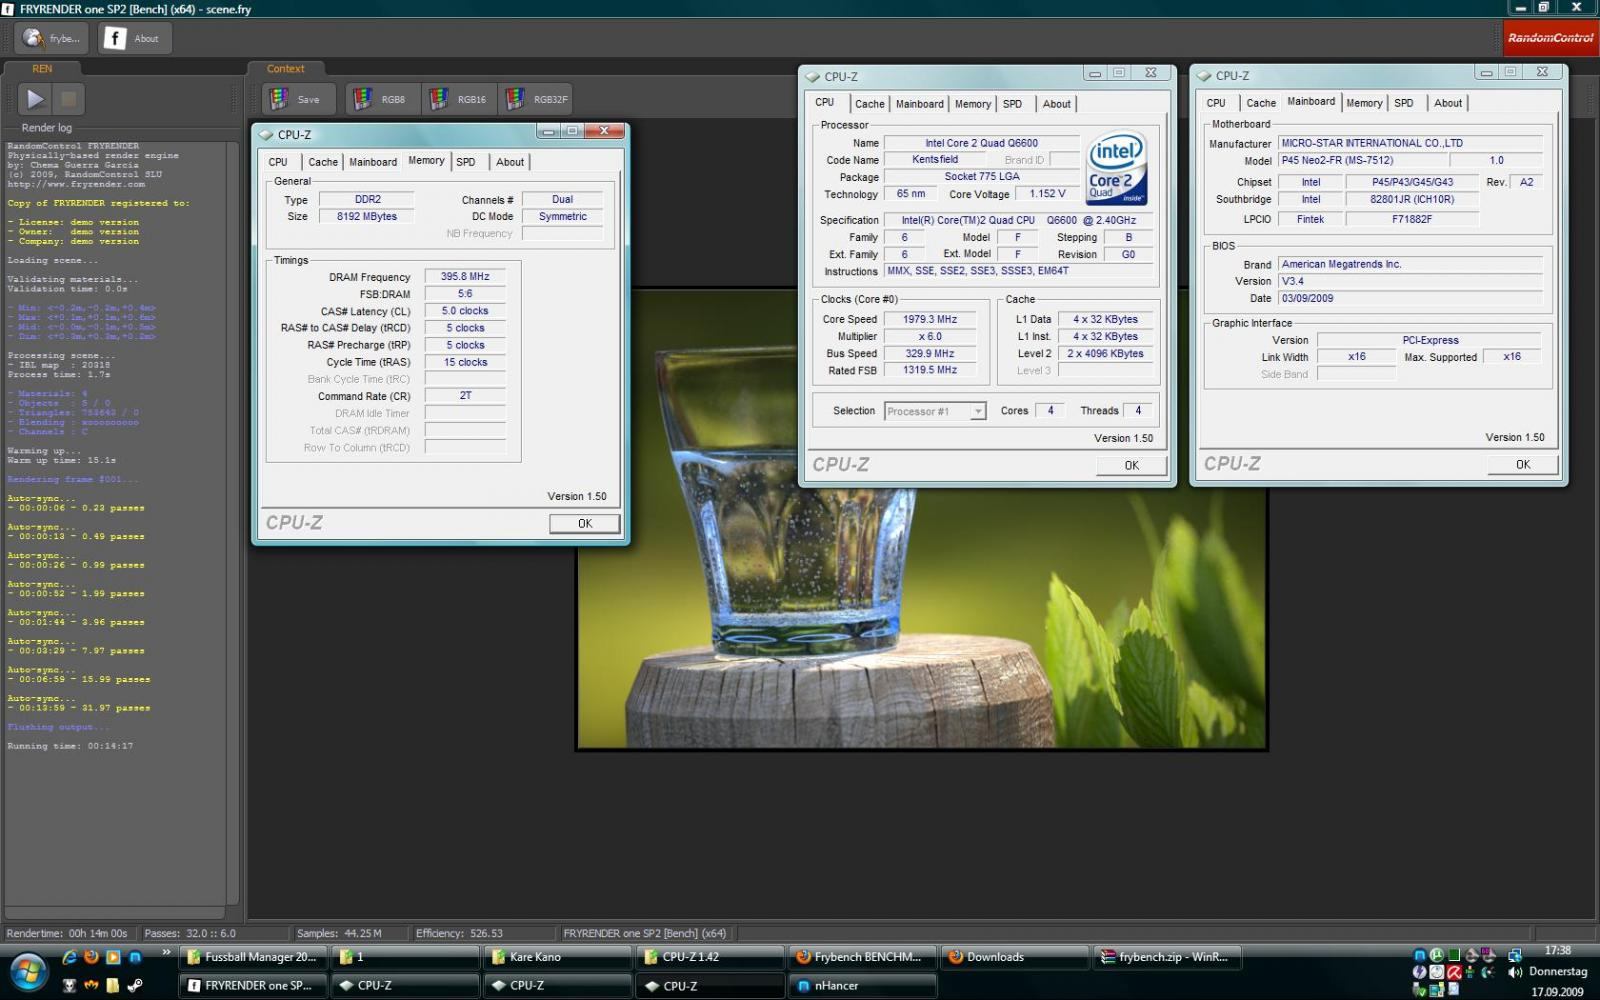The image size is (1600, 1000).
Task: Switch to frybench.zip WinRAR taskbar item
Action: click(1167, 957)
